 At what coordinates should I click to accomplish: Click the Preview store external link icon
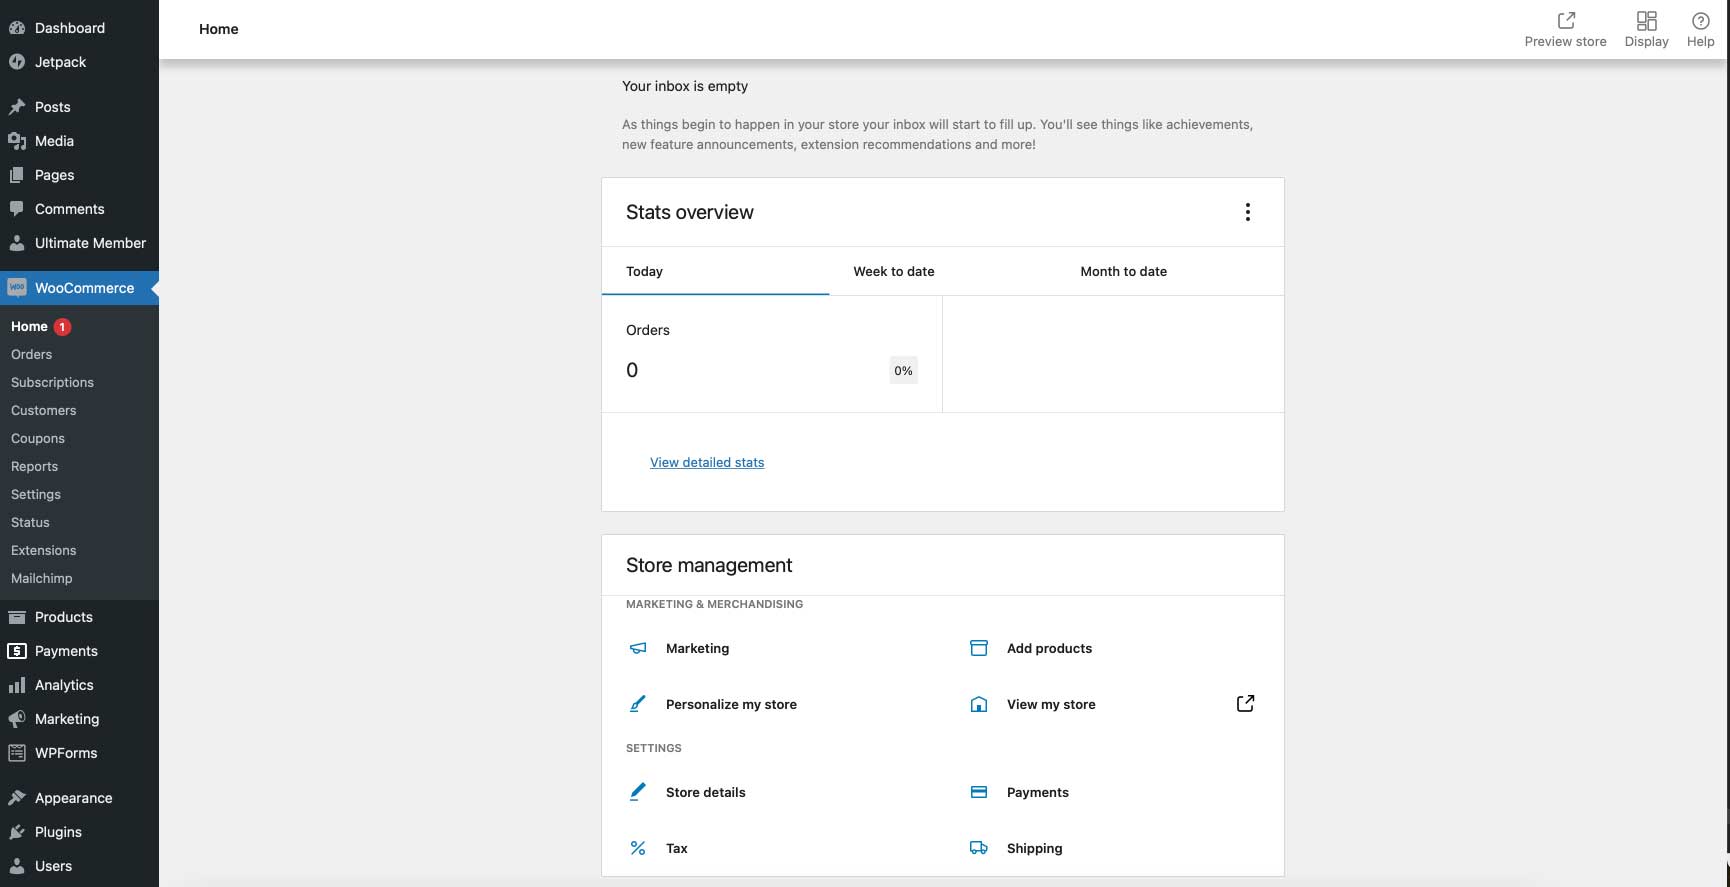[1566, 20]
